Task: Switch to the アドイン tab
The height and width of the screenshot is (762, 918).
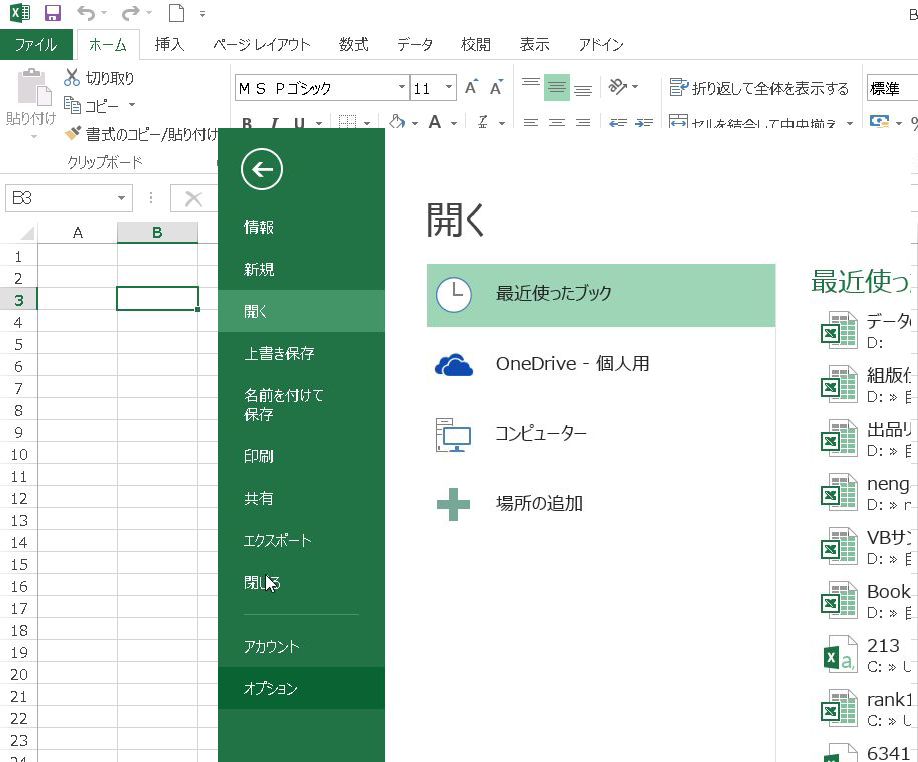Action: click(601, 44)
